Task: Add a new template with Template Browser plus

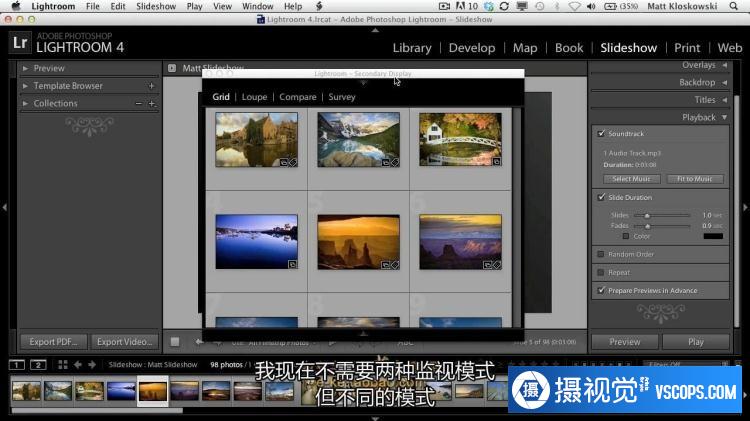Action: [151, 86]
